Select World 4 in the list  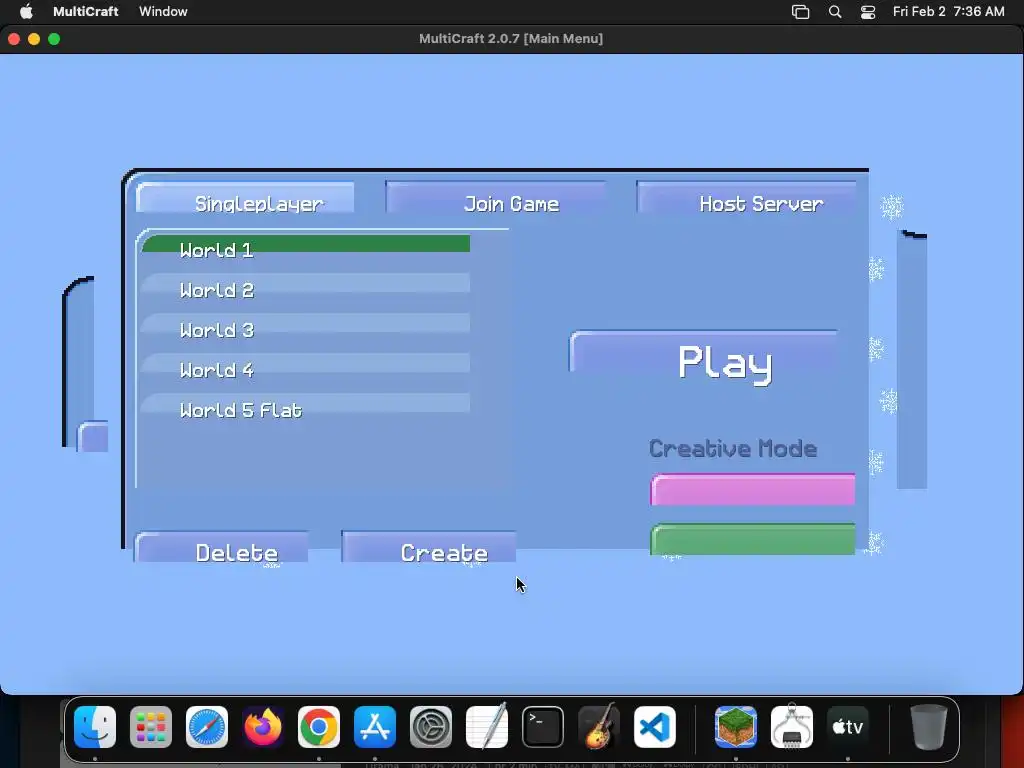(x=306, y=364)
